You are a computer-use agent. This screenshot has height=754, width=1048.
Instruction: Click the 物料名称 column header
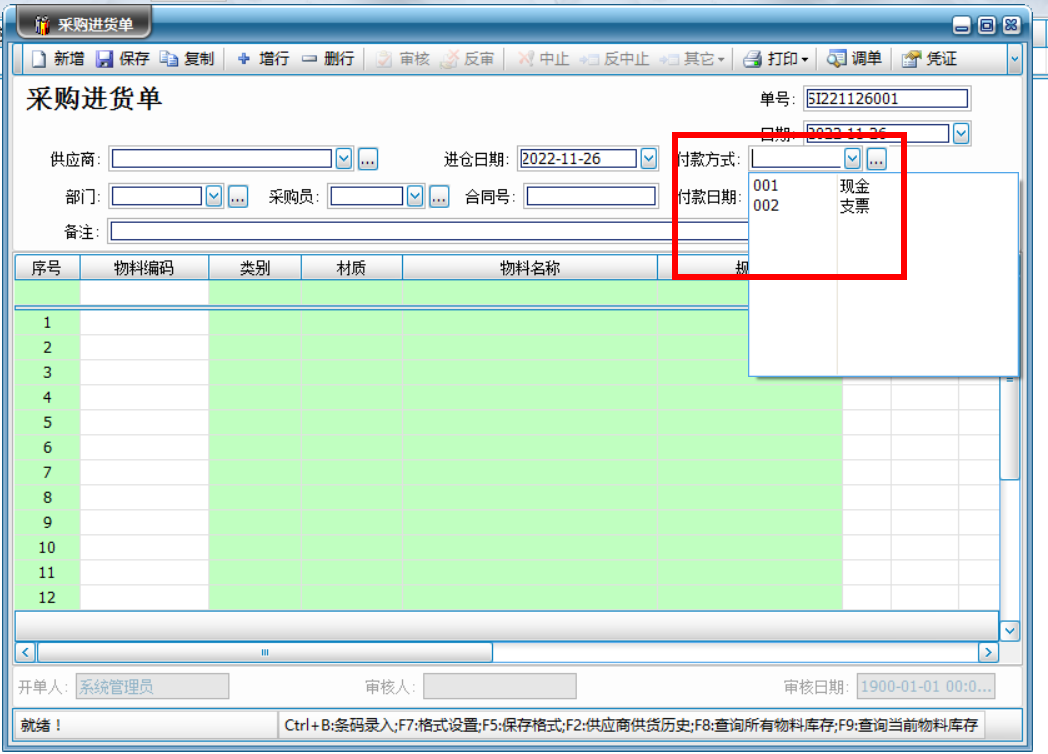coord(530,268)
